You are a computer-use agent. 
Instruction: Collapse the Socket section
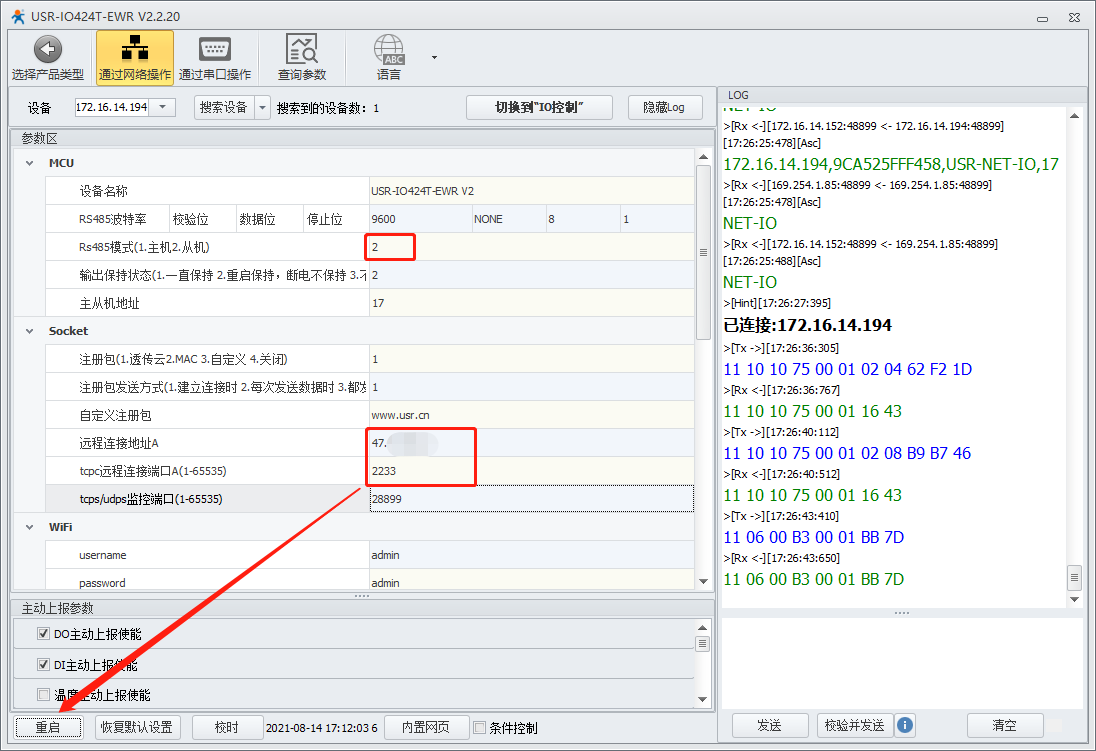coord(29,331)
